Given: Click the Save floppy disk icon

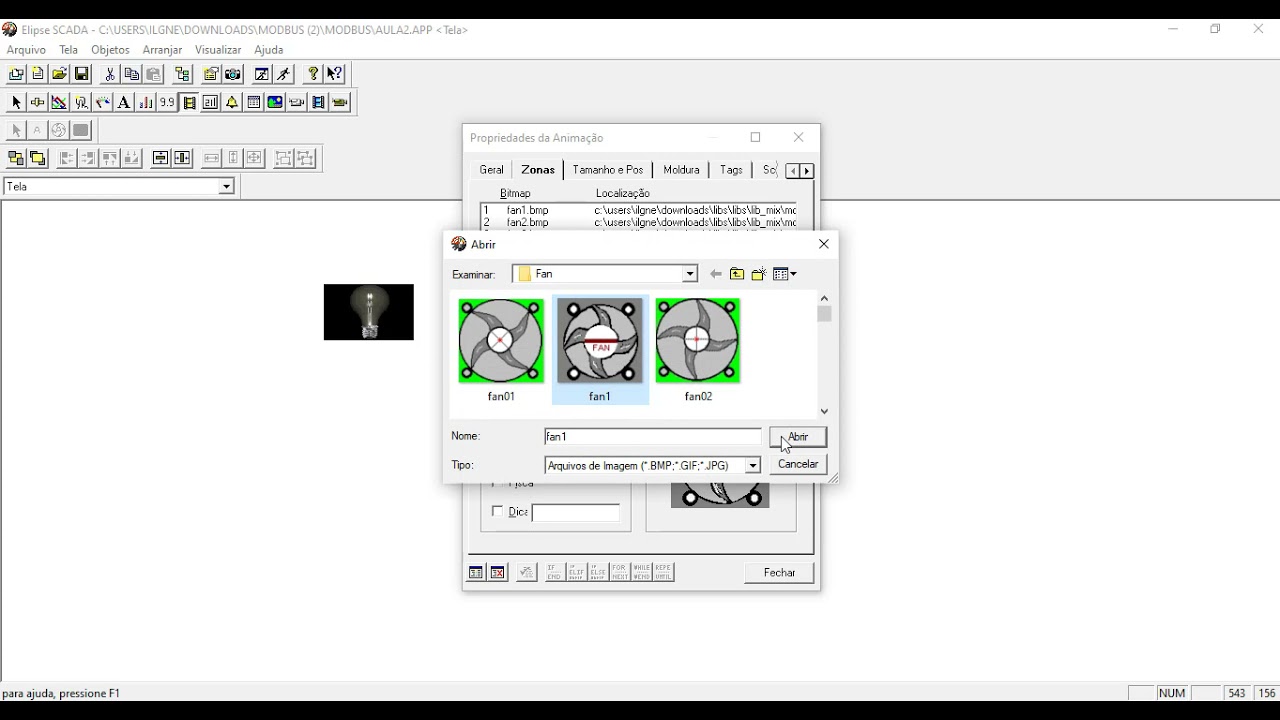Looking at the screenshot, I should pos(82,74).
